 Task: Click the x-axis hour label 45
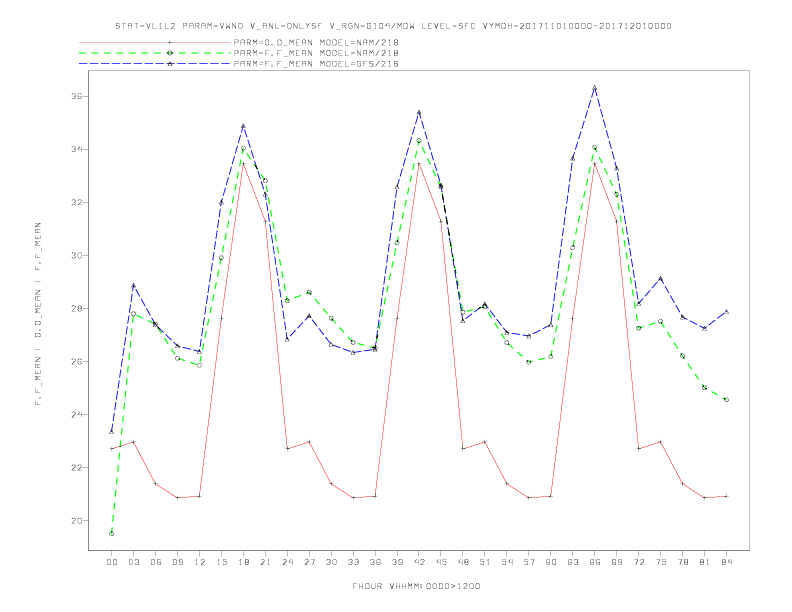point(441,562)
